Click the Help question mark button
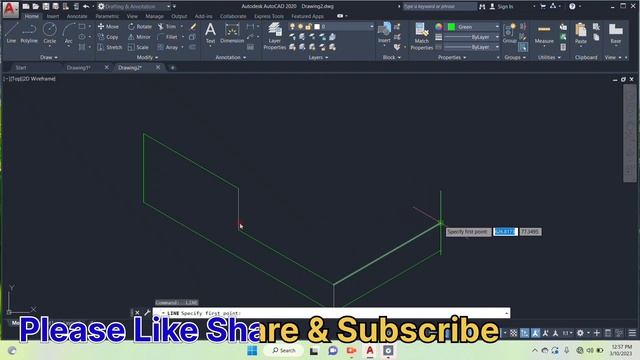 pyautogui.click(x=572, y=6)
